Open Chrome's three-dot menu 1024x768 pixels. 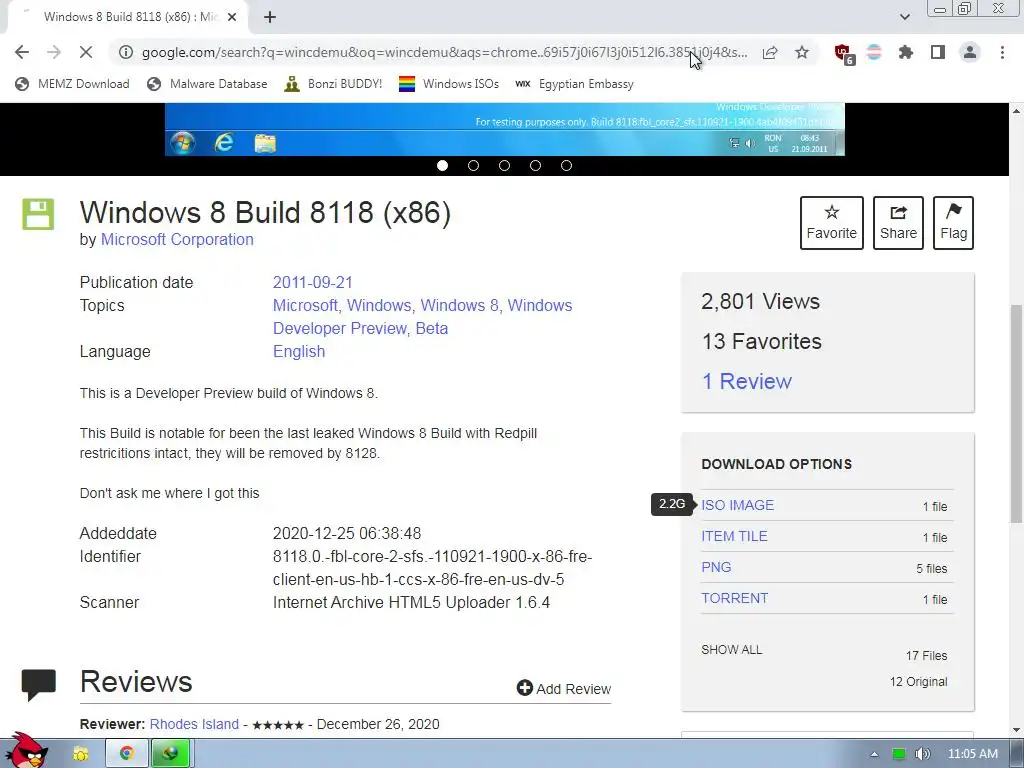coord(1002,52)
